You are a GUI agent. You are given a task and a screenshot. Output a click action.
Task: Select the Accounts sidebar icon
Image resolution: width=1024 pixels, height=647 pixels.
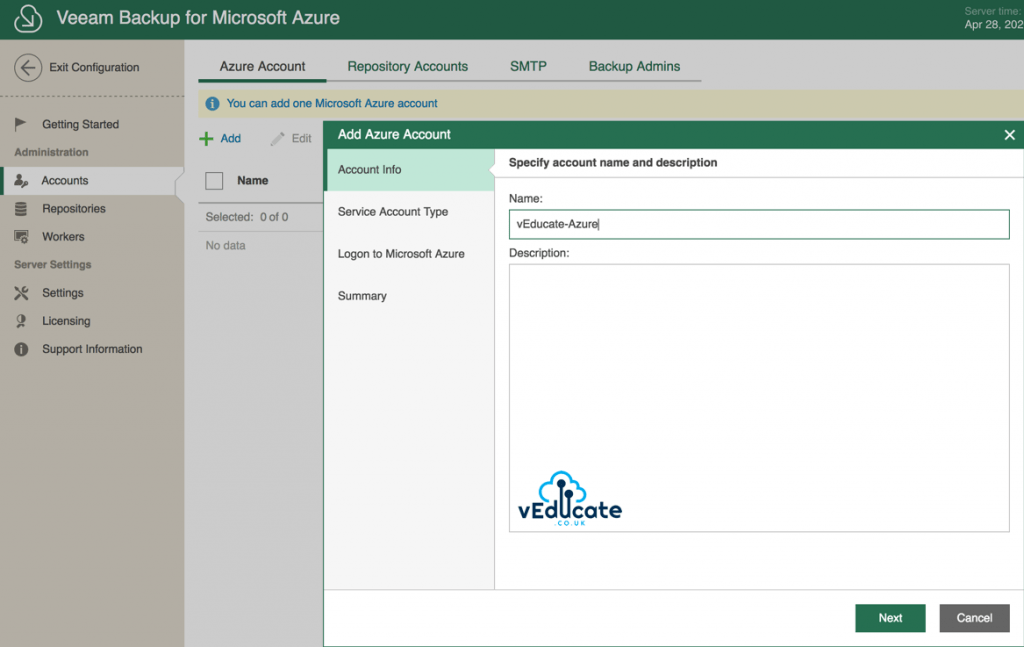[23, 180]
